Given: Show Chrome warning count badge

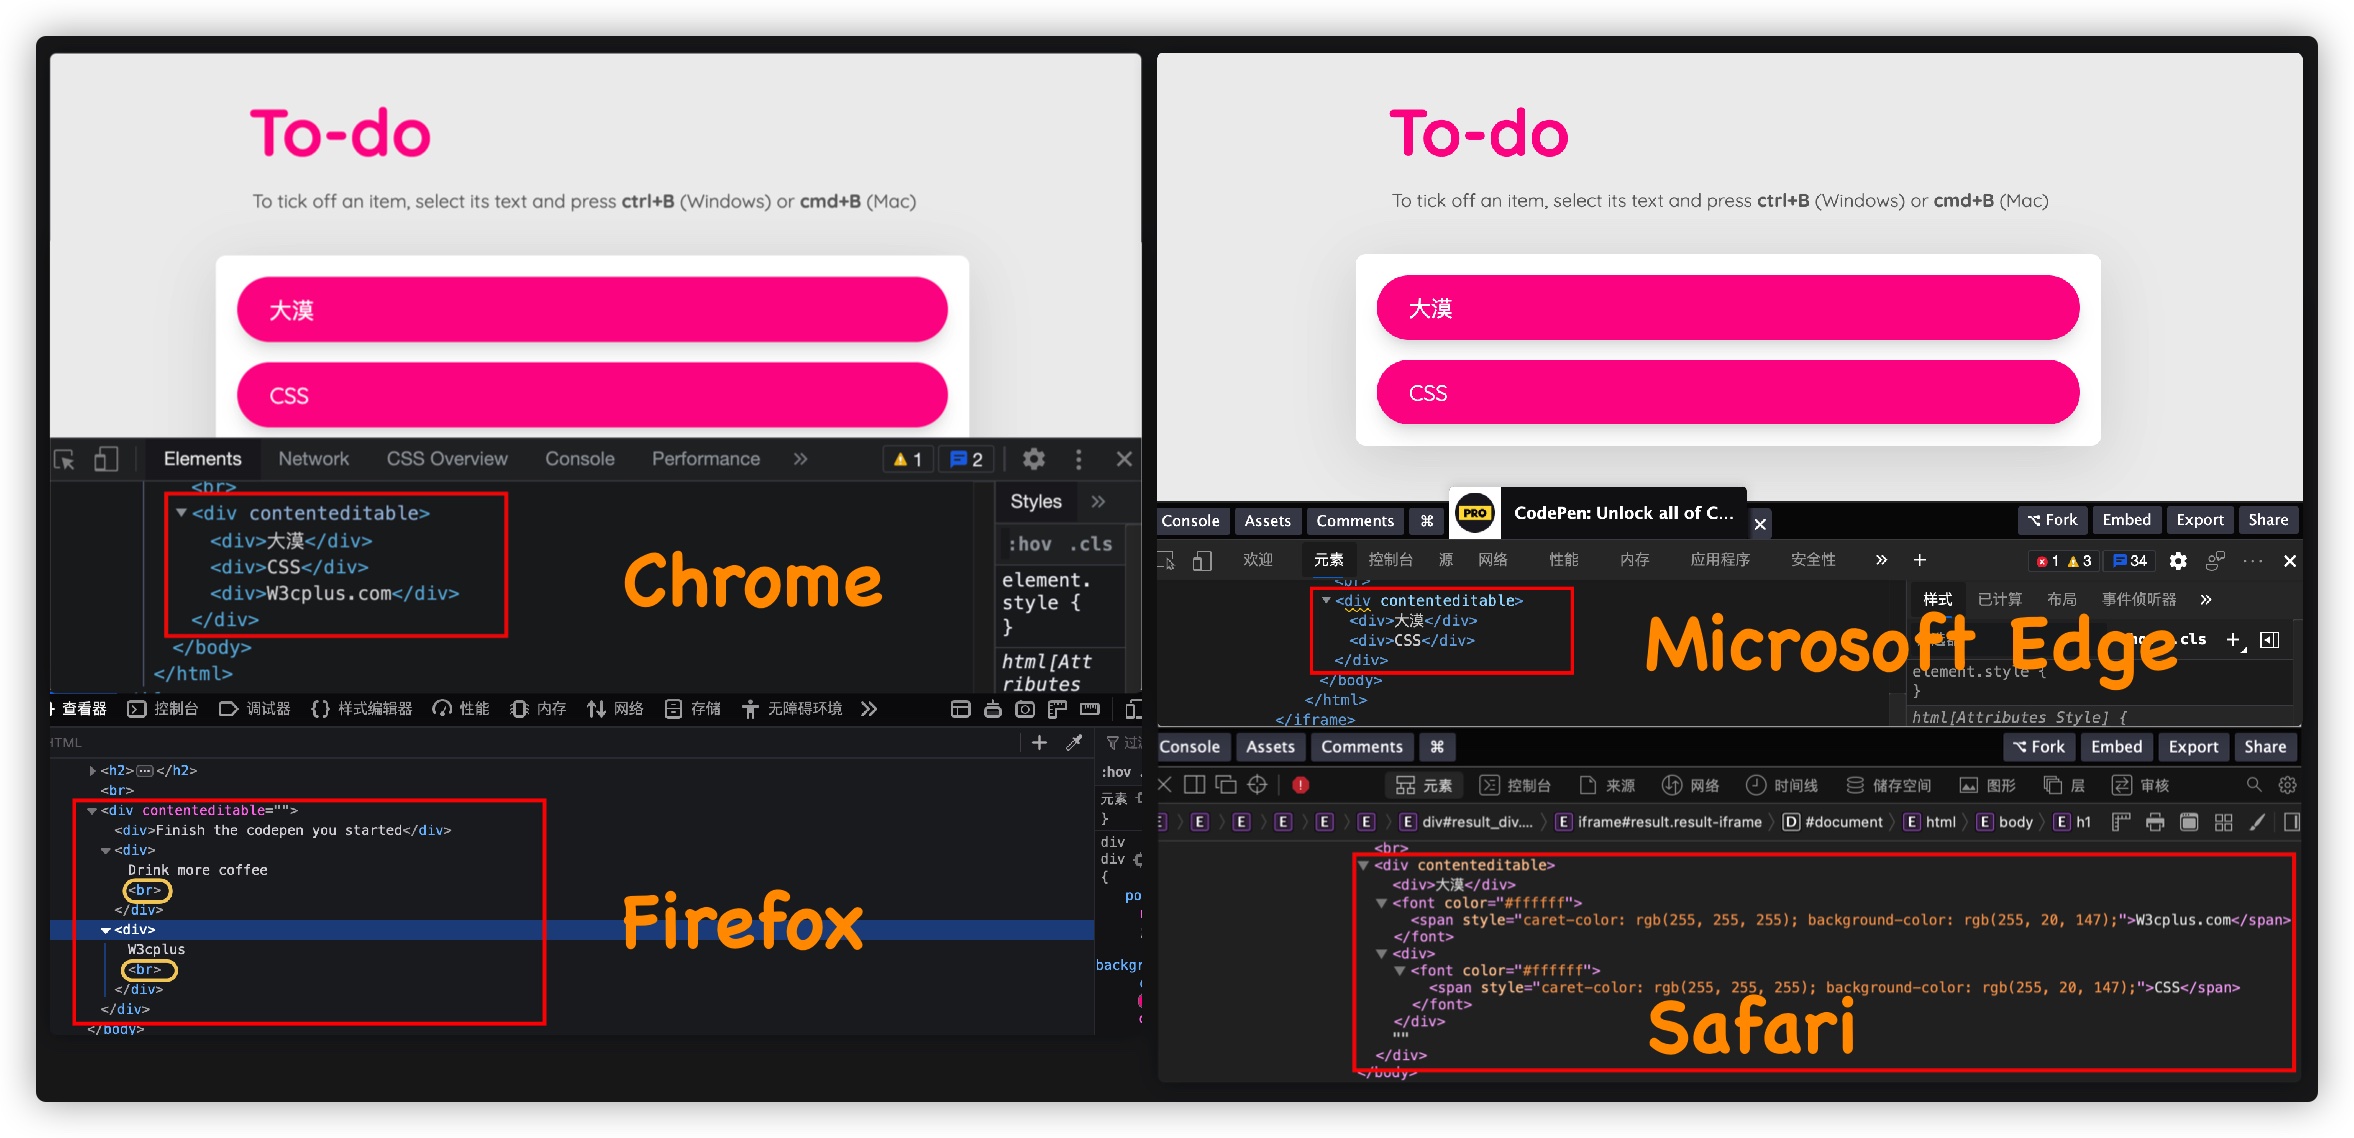Looking at the screenshot, I should pos(908,459).
